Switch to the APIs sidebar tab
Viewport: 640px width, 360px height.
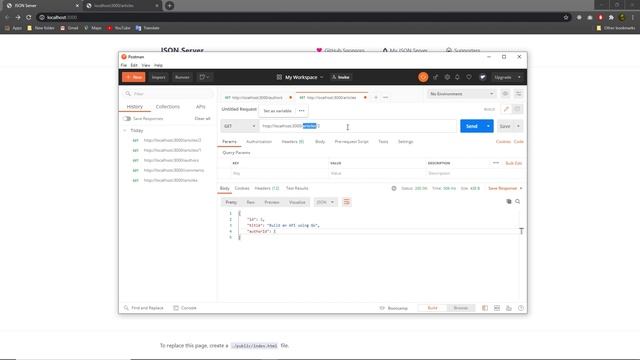point(200,107)
